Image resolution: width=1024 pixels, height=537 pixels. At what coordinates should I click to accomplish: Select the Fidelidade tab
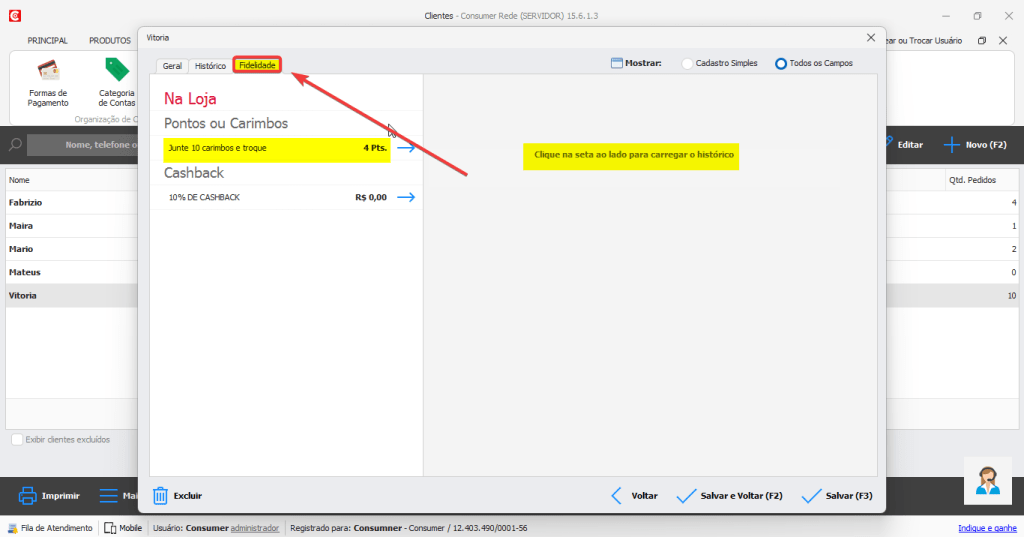257,65
